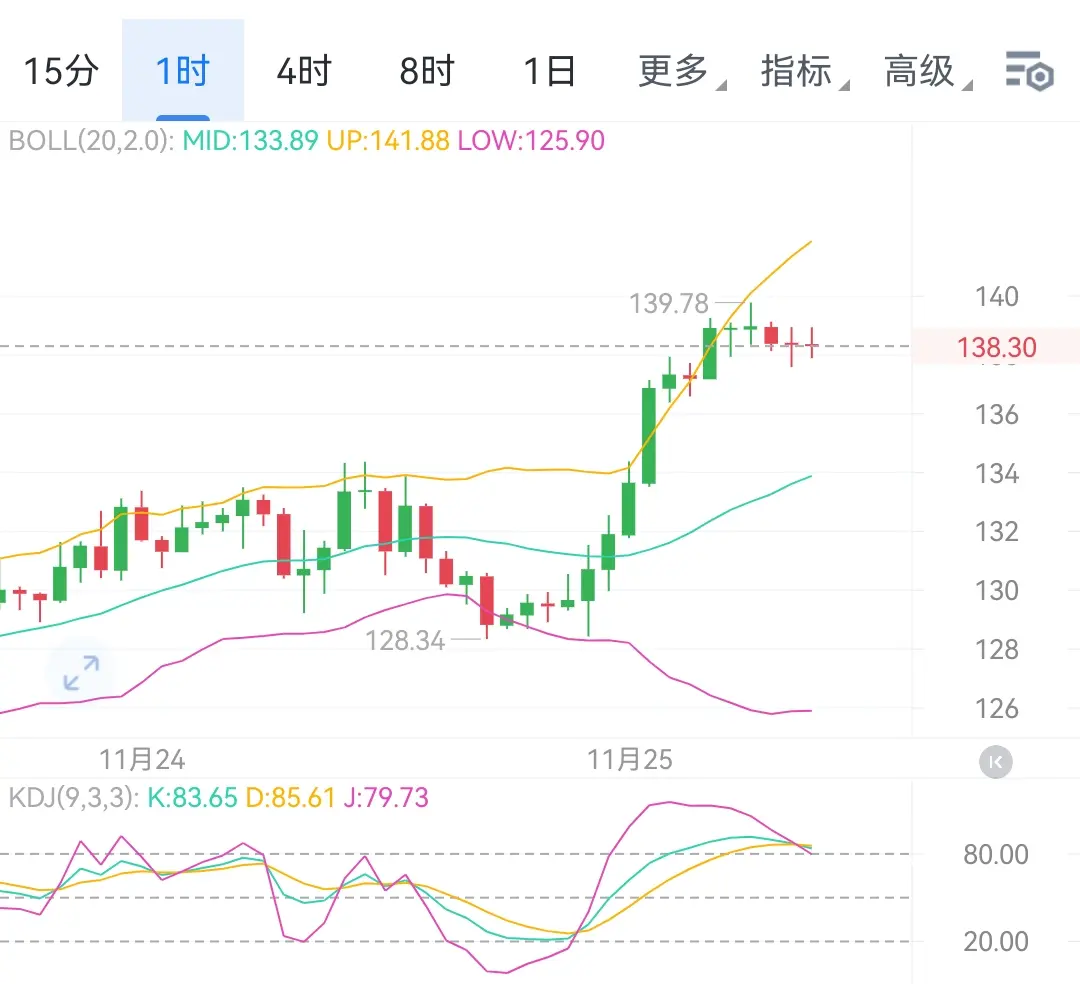Tap the 11月25 date label
This screenshot has height=984, width=1080.
point(630,760)
